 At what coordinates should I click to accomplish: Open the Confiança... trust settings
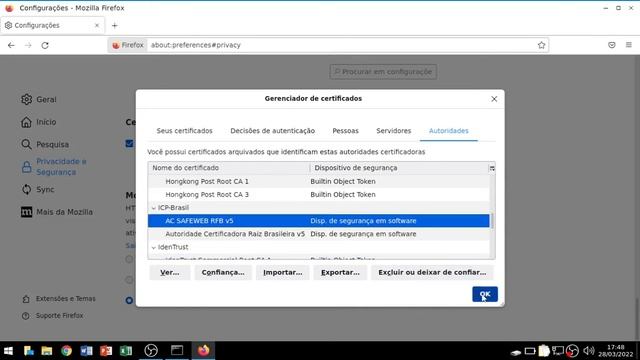click(x=223, y=272)
